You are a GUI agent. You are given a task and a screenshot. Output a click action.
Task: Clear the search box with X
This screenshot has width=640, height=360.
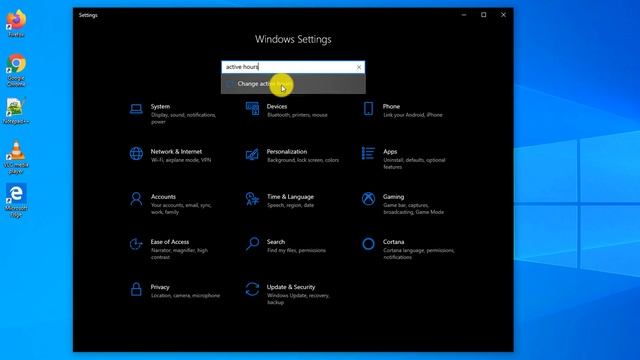pos(359,67)
